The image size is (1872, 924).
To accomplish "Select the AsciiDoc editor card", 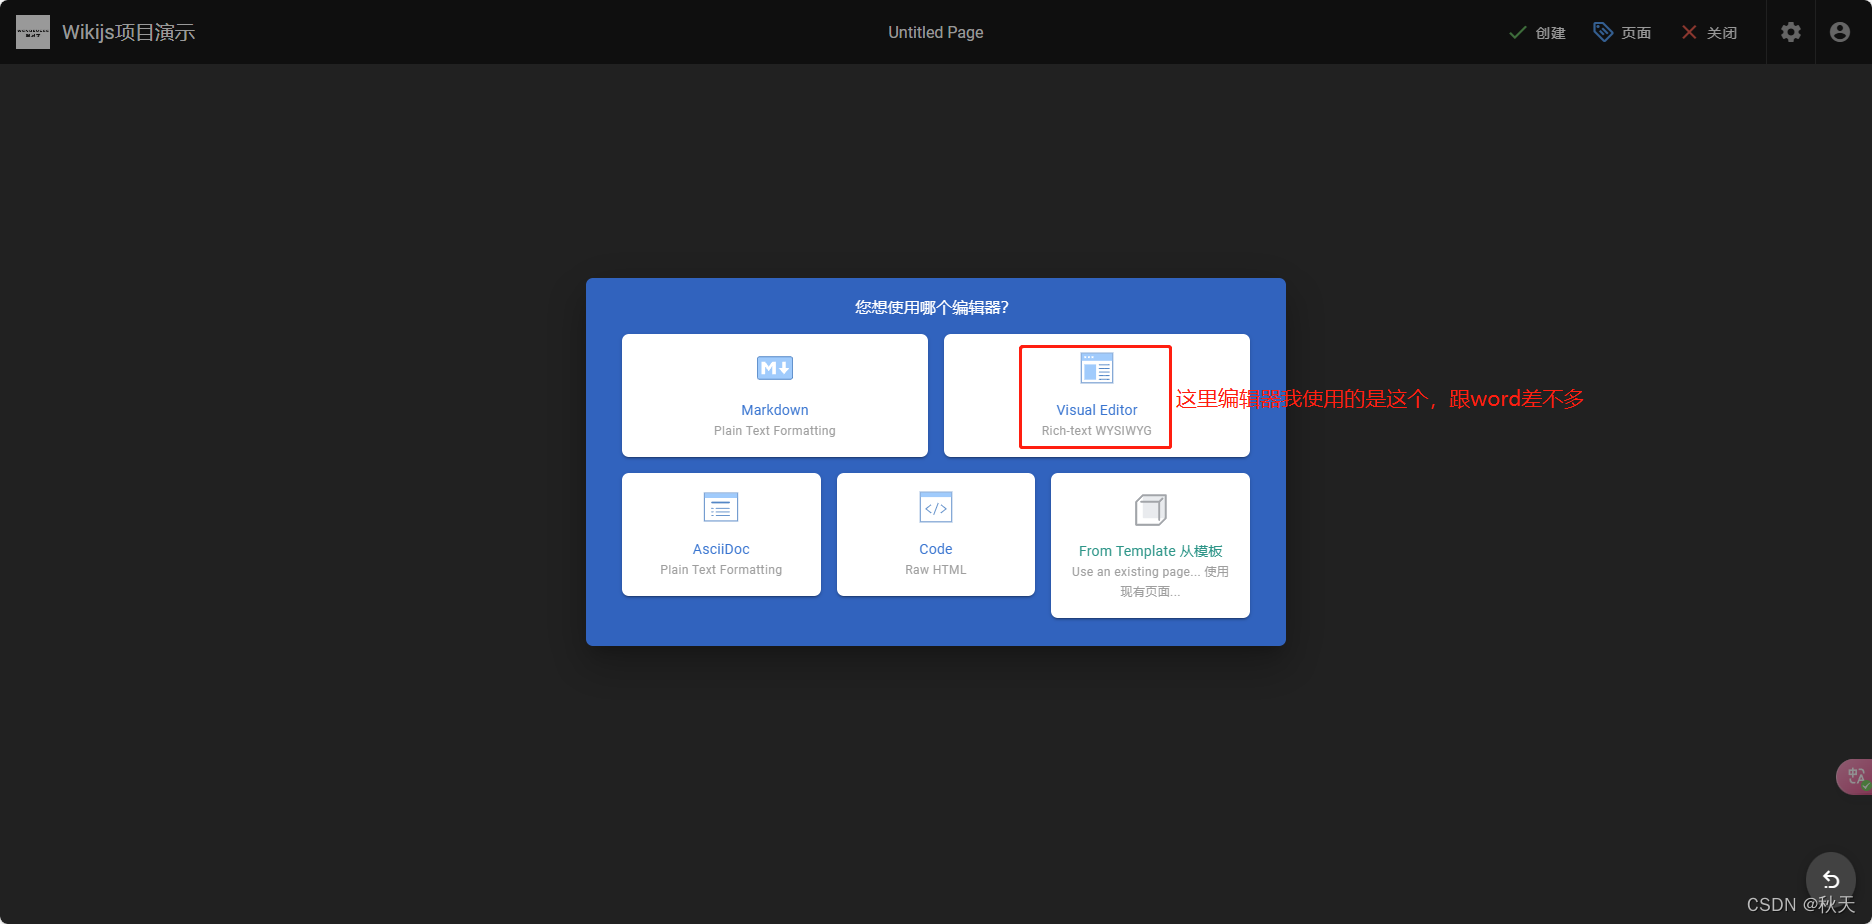I will point(721,533).
